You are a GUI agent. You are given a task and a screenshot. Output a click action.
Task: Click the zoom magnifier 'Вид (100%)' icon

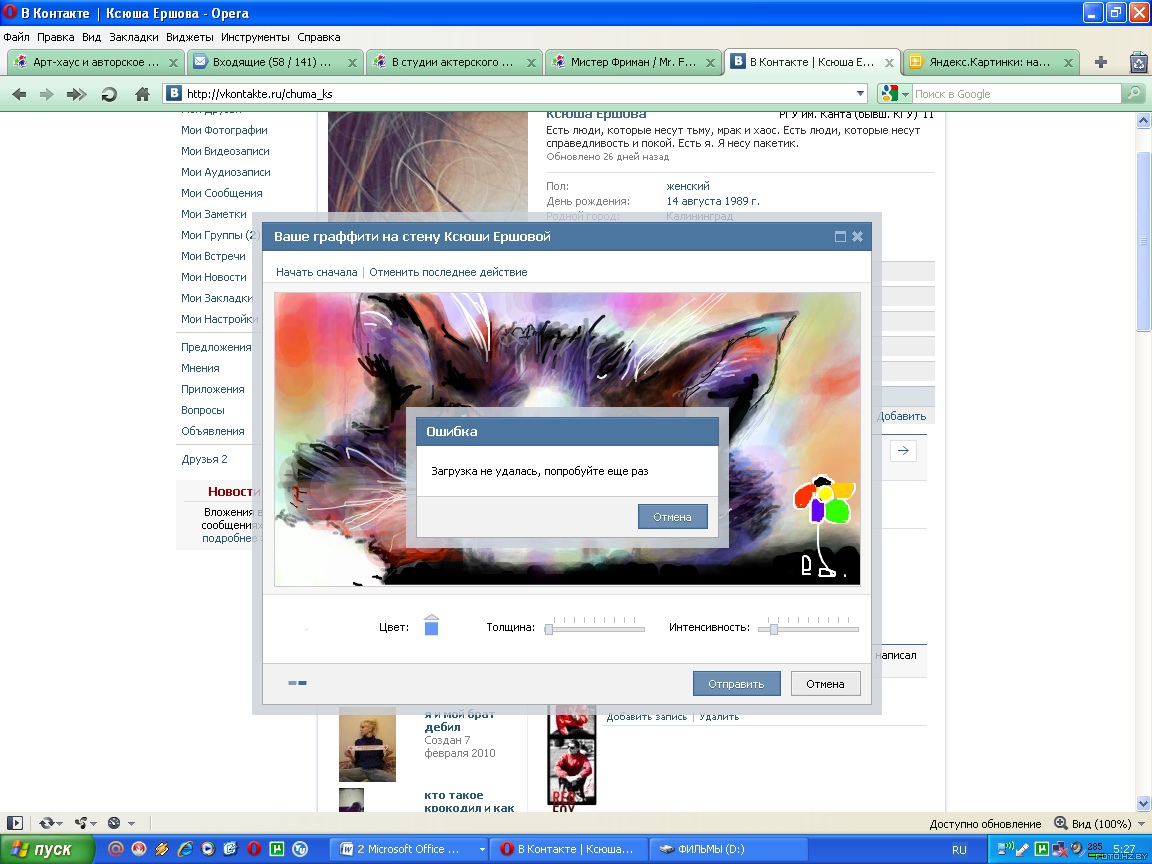click(1061, 824)
